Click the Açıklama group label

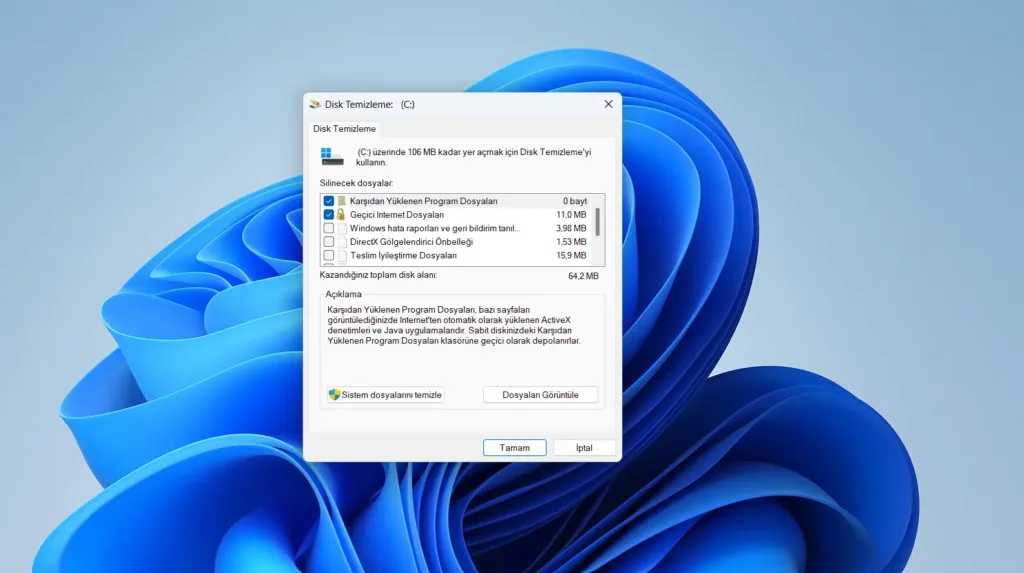point(343,294)
